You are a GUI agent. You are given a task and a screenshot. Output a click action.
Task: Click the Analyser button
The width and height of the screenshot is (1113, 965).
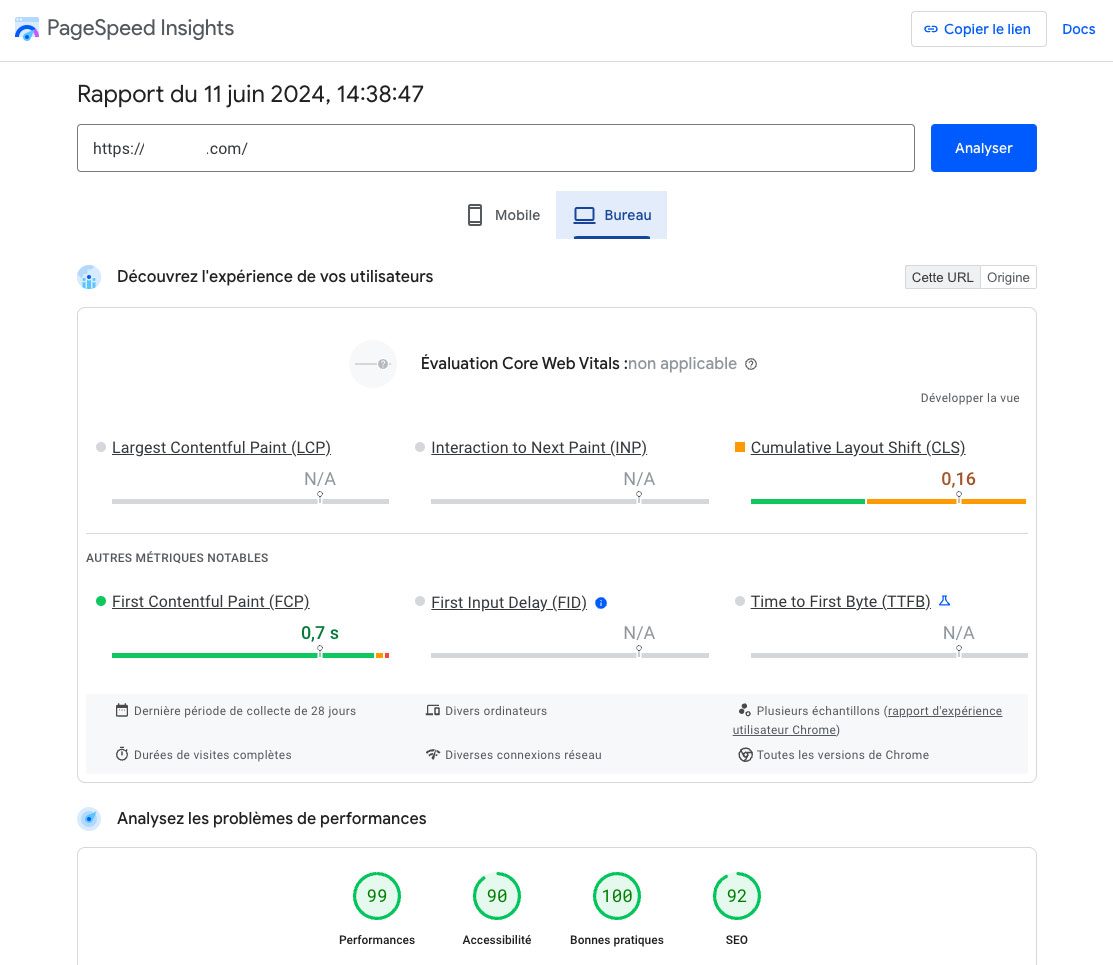pos(983,148)
